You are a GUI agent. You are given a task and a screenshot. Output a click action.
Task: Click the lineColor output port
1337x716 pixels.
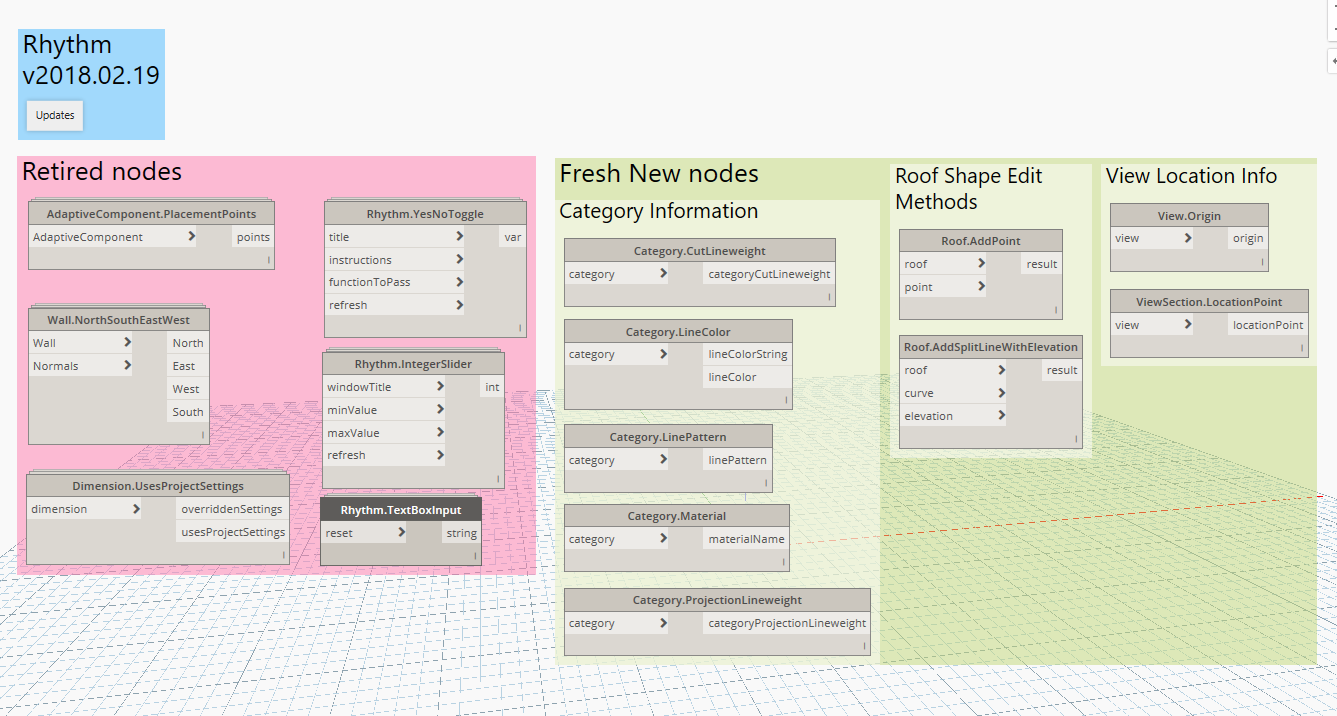click(x=748, y=377)
